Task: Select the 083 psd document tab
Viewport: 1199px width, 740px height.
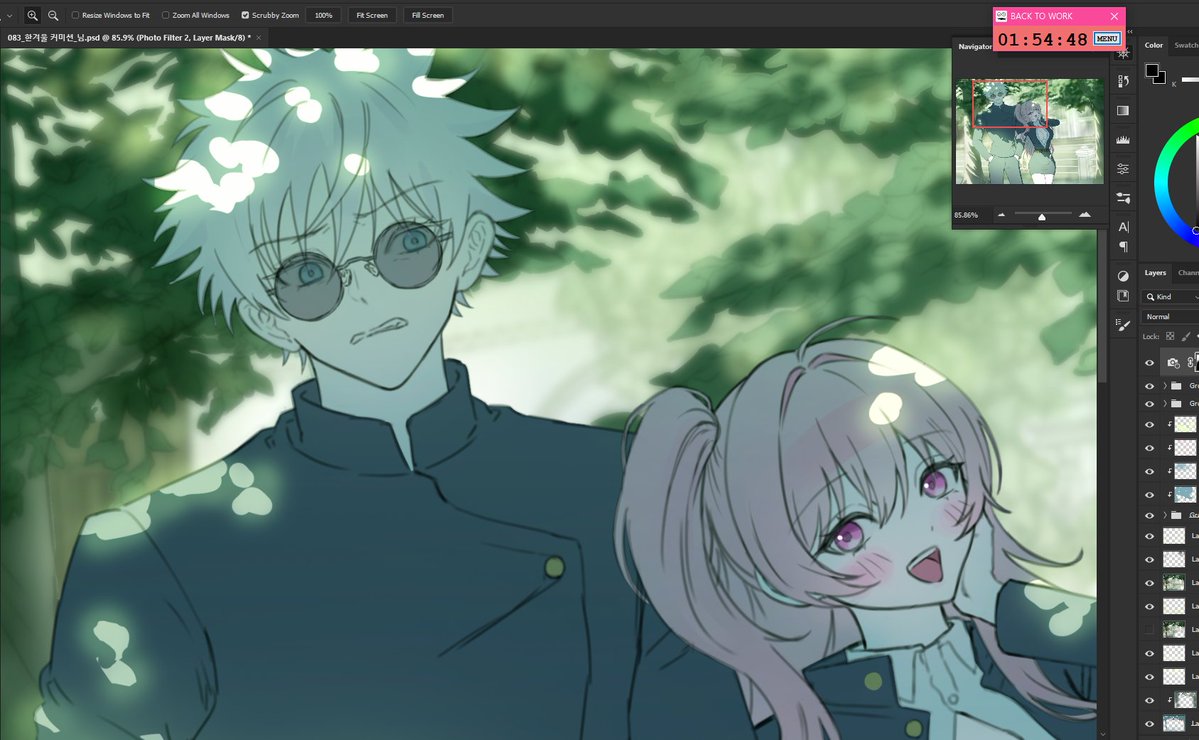Action: click(128, 37)
